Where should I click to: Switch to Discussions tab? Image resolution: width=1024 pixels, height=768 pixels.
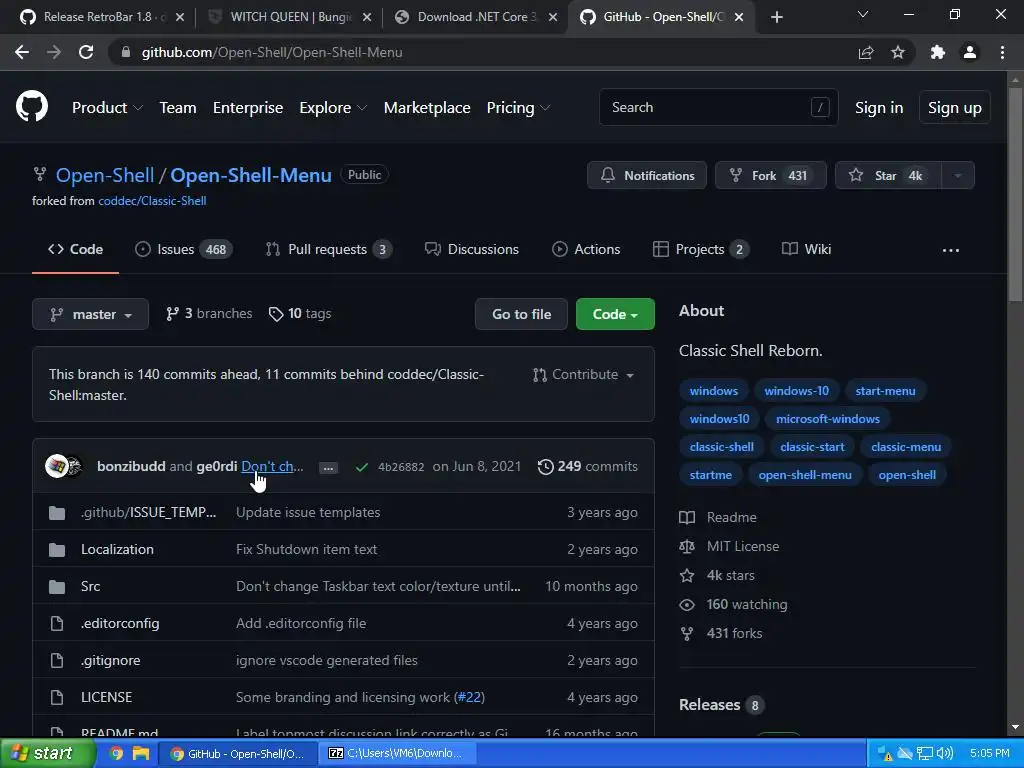click(472, 249)
